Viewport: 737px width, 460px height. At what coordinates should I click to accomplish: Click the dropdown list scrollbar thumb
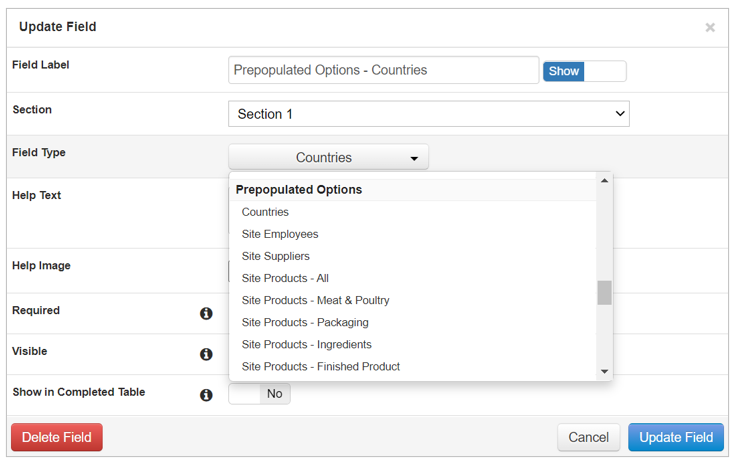pos(604,292)
